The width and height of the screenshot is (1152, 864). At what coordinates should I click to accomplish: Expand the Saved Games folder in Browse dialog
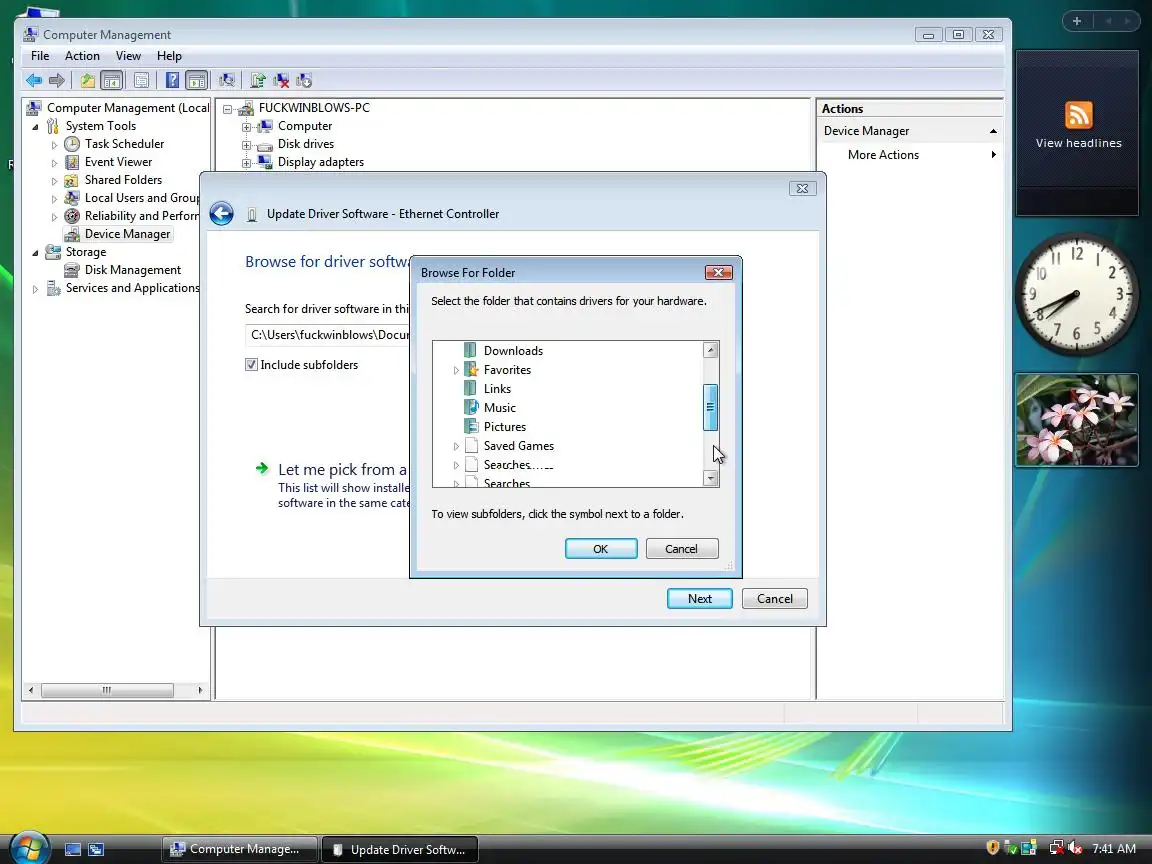pos(456,446)
